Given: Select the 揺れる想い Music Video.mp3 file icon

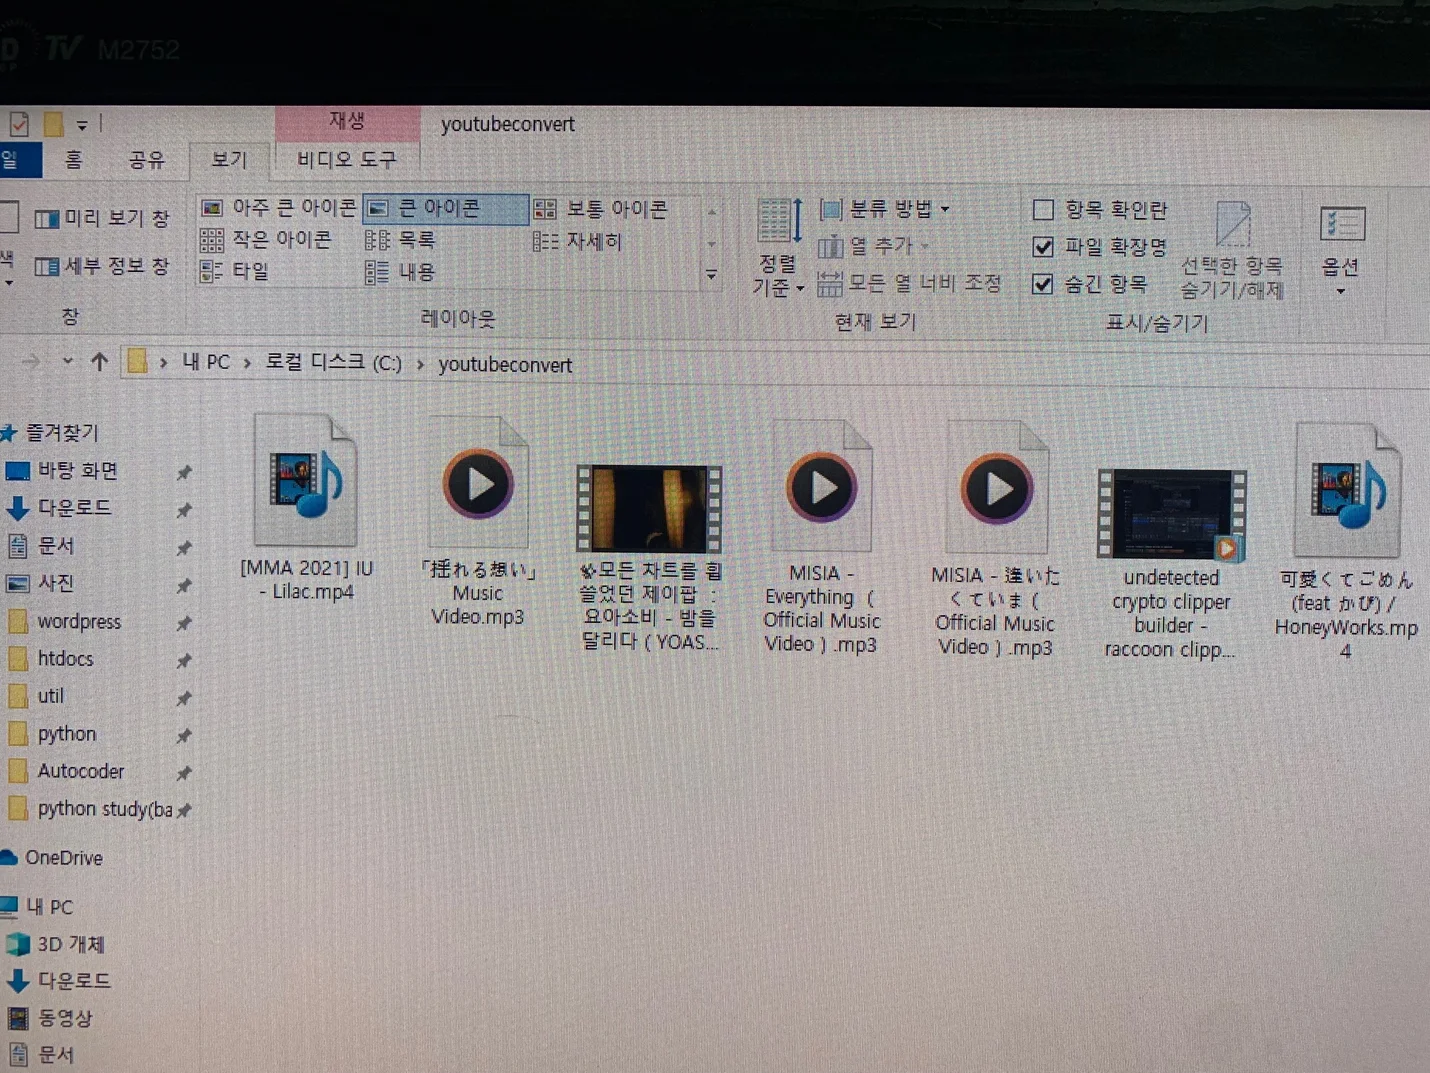Looking at the screenshot, I should tap(478, 483).
